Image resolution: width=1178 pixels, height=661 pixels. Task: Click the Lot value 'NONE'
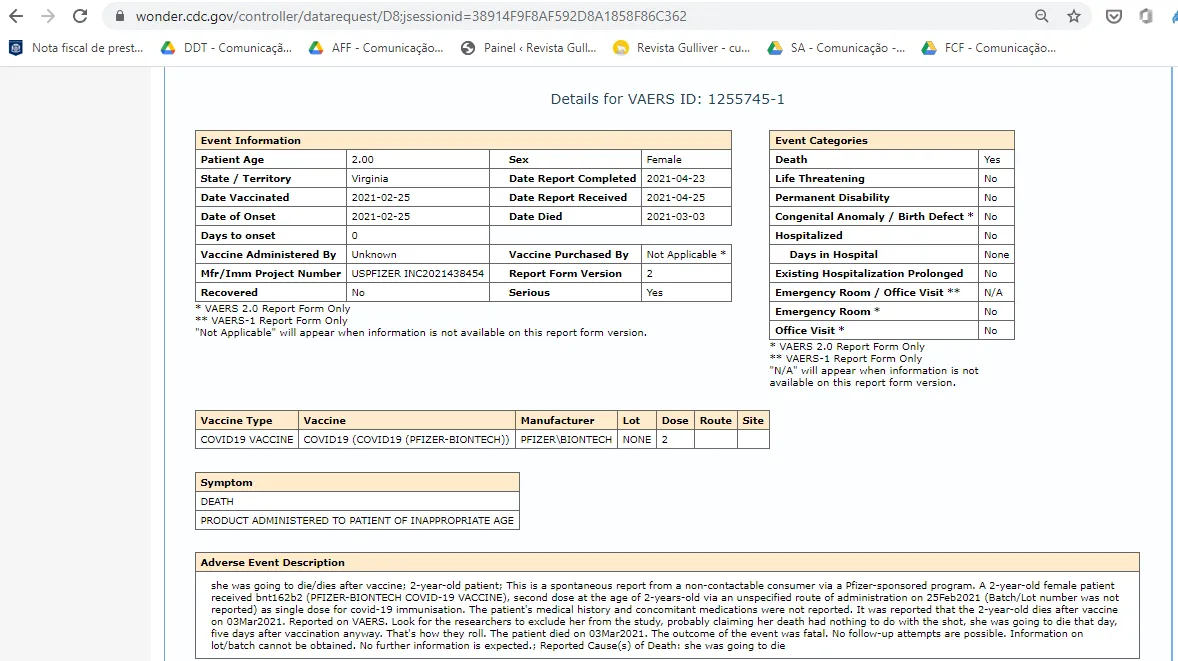pos(636,439)
